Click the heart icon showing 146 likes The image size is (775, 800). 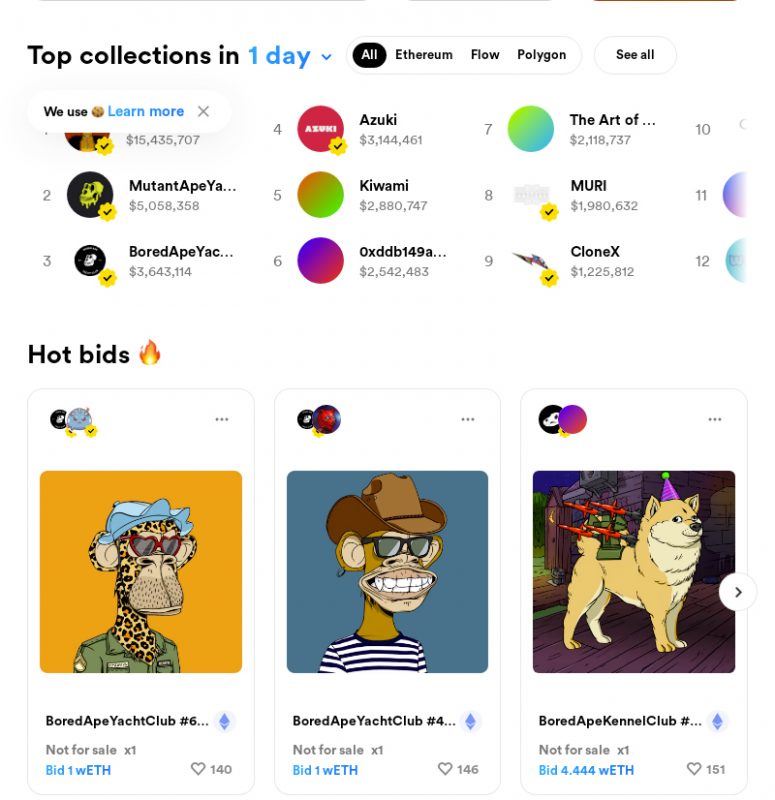pyautogui.click(x=445, y=769)
